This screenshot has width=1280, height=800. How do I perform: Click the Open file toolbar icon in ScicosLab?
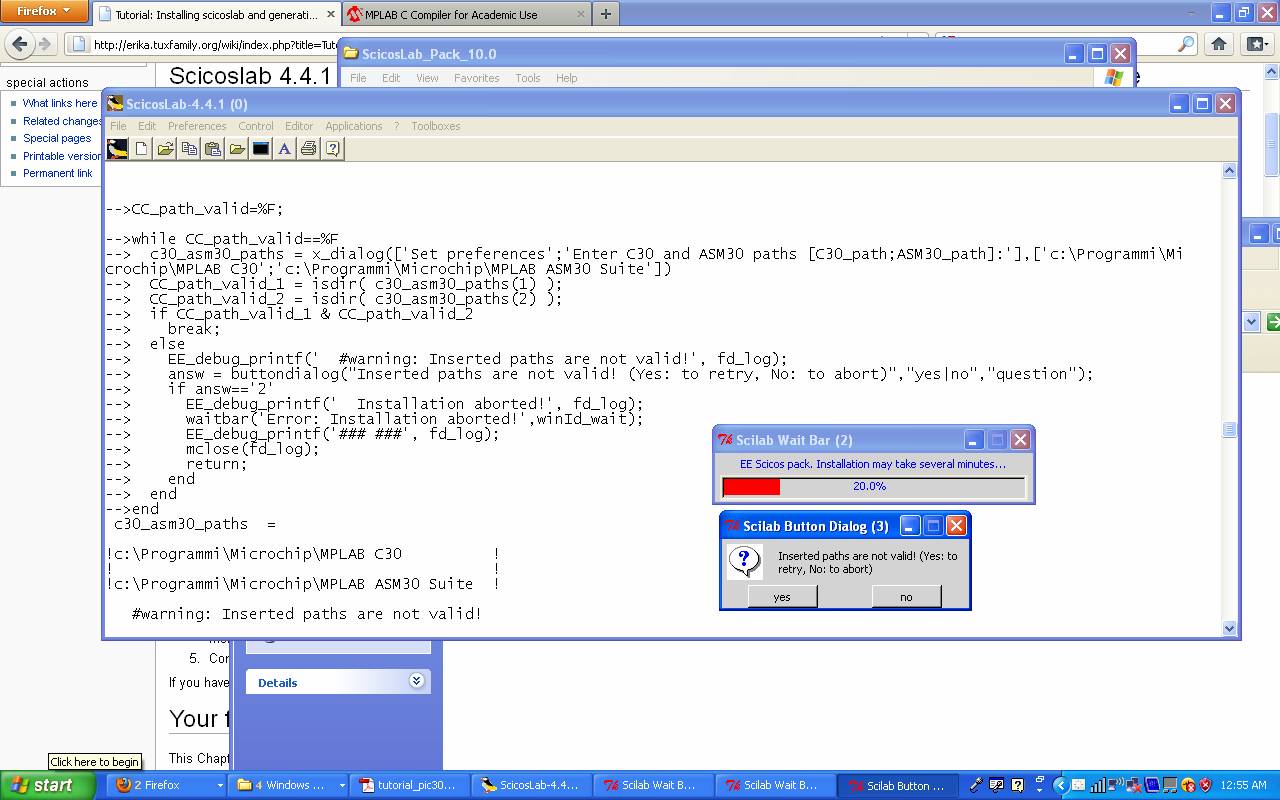pyautogui.click(x=165, y=149)
